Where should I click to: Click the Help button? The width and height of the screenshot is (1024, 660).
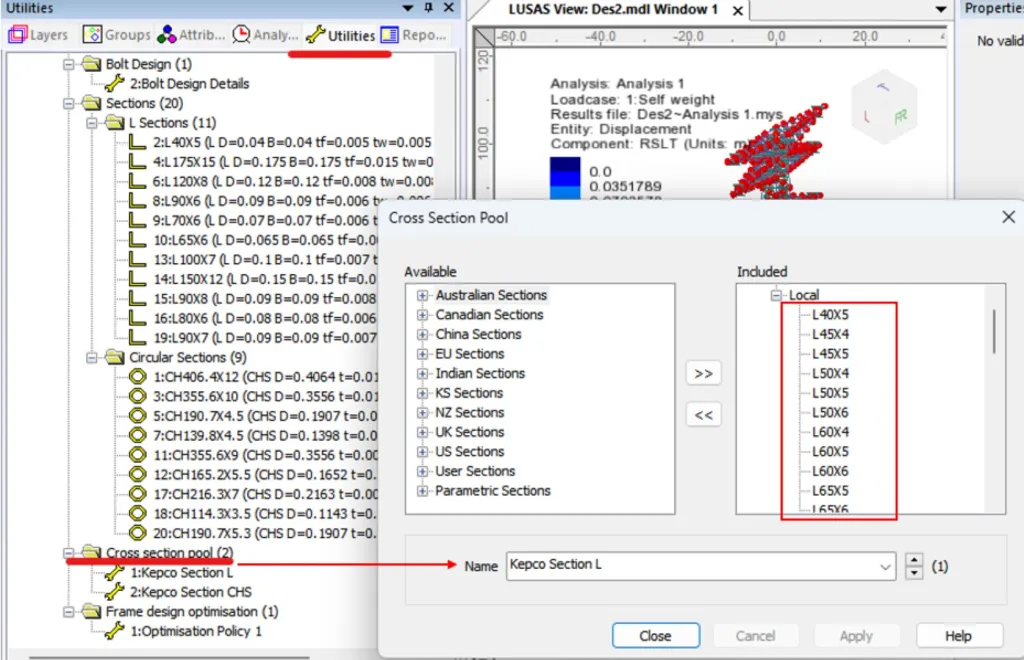click(958, 636)
